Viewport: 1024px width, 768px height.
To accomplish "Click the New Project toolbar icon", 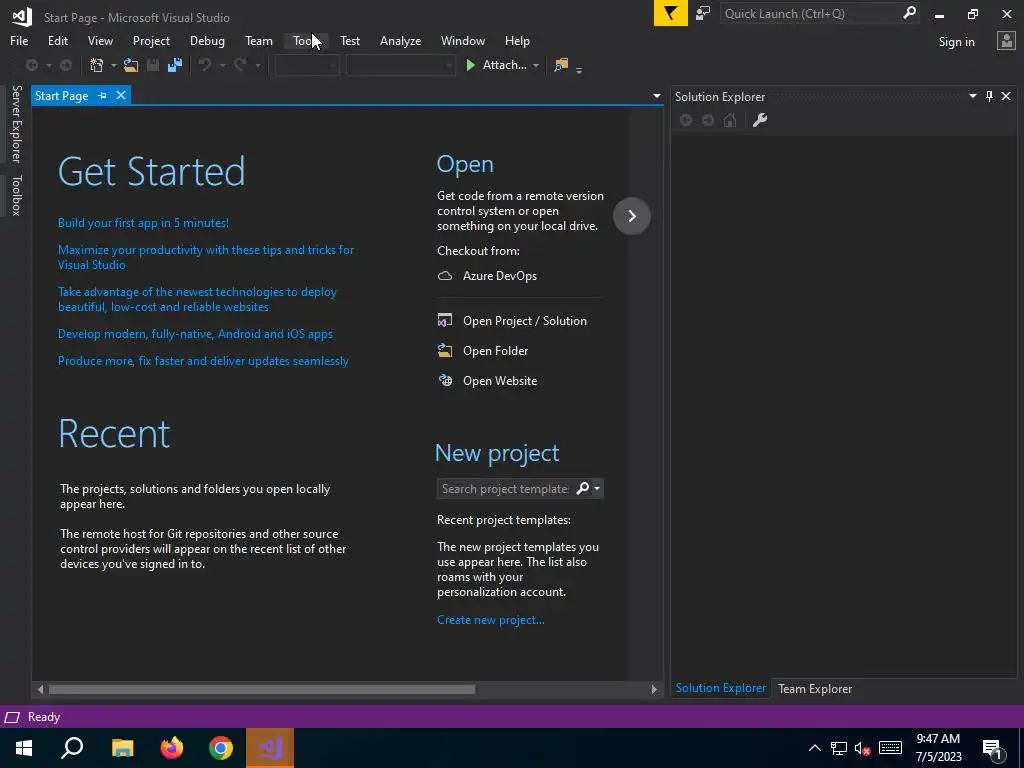I will 97,65.
